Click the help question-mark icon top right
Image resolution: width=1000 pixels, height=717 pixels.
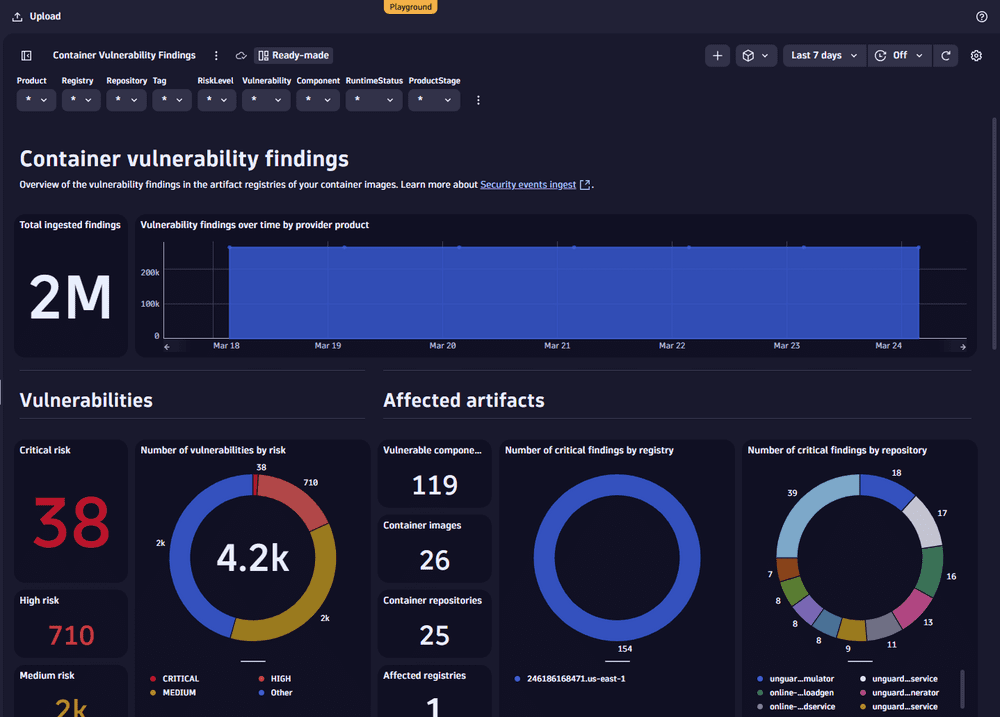[982, 16]
